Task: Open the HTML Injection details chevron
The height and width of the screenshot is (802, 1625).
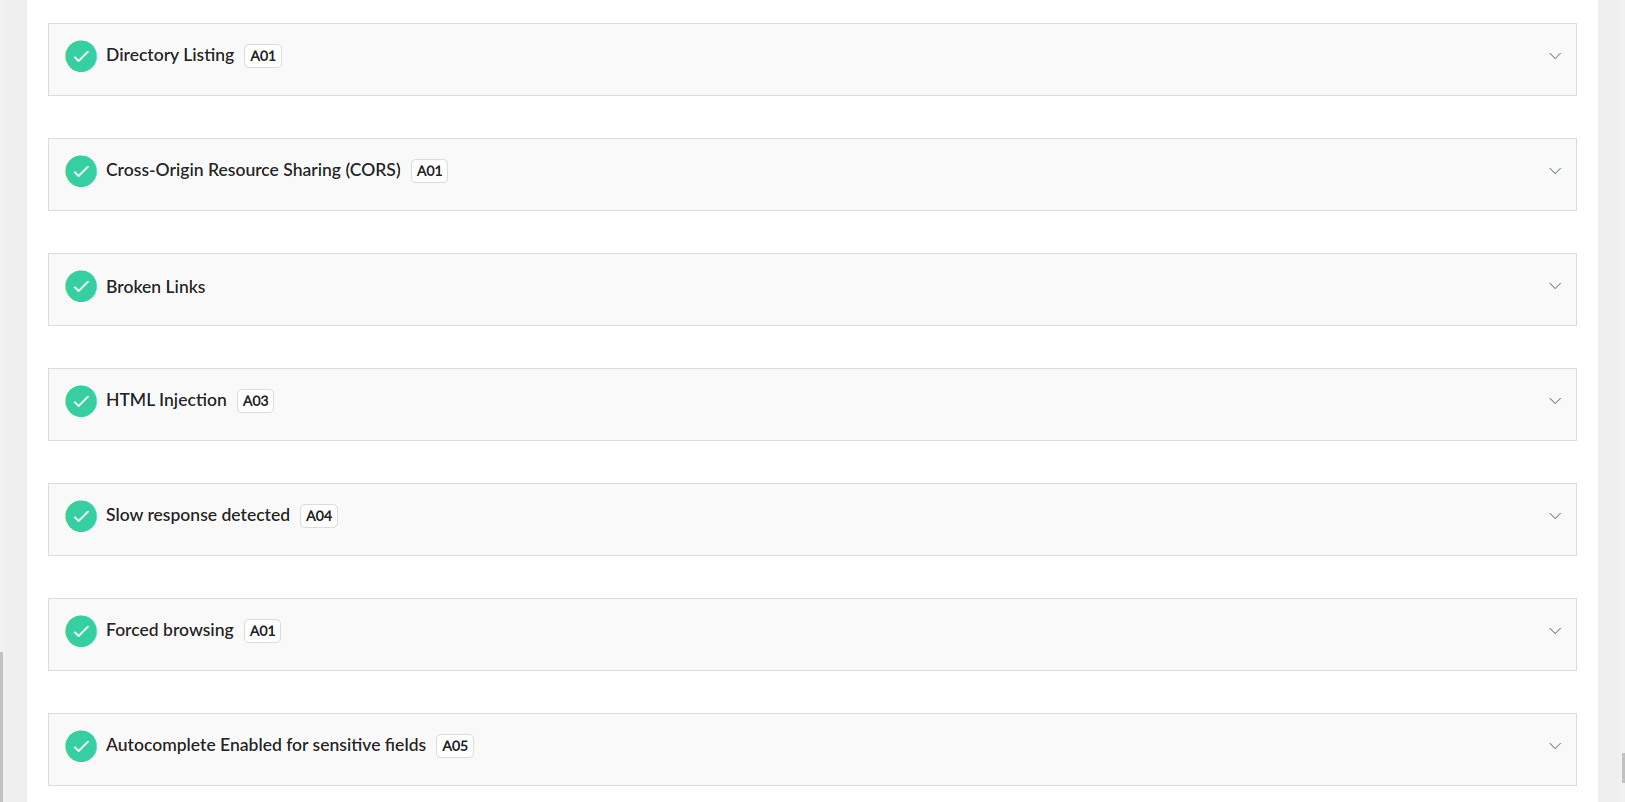Action: pyautogui.click(x=1555, y=401)
